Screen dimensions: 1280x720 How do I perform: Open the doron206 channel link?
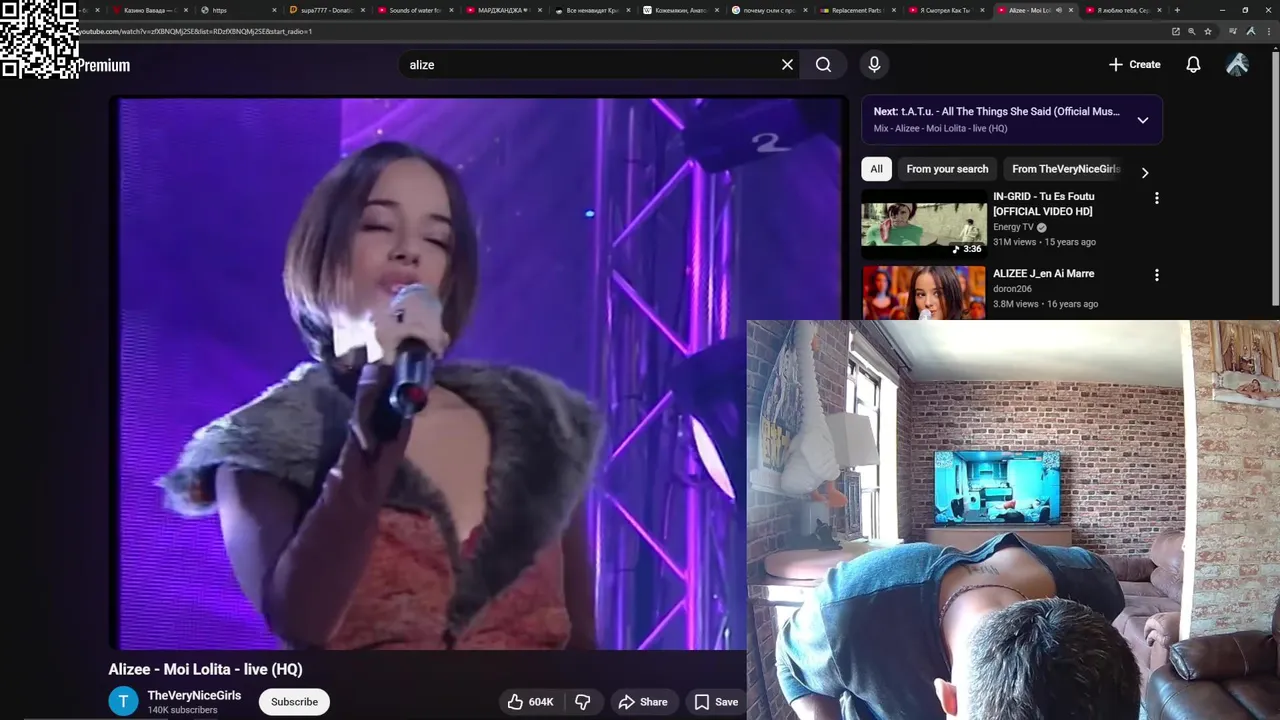(1012, 289)
